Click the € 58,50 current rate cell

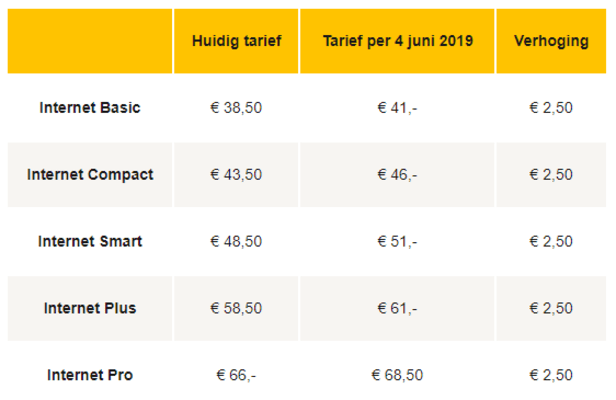(236, 308)
